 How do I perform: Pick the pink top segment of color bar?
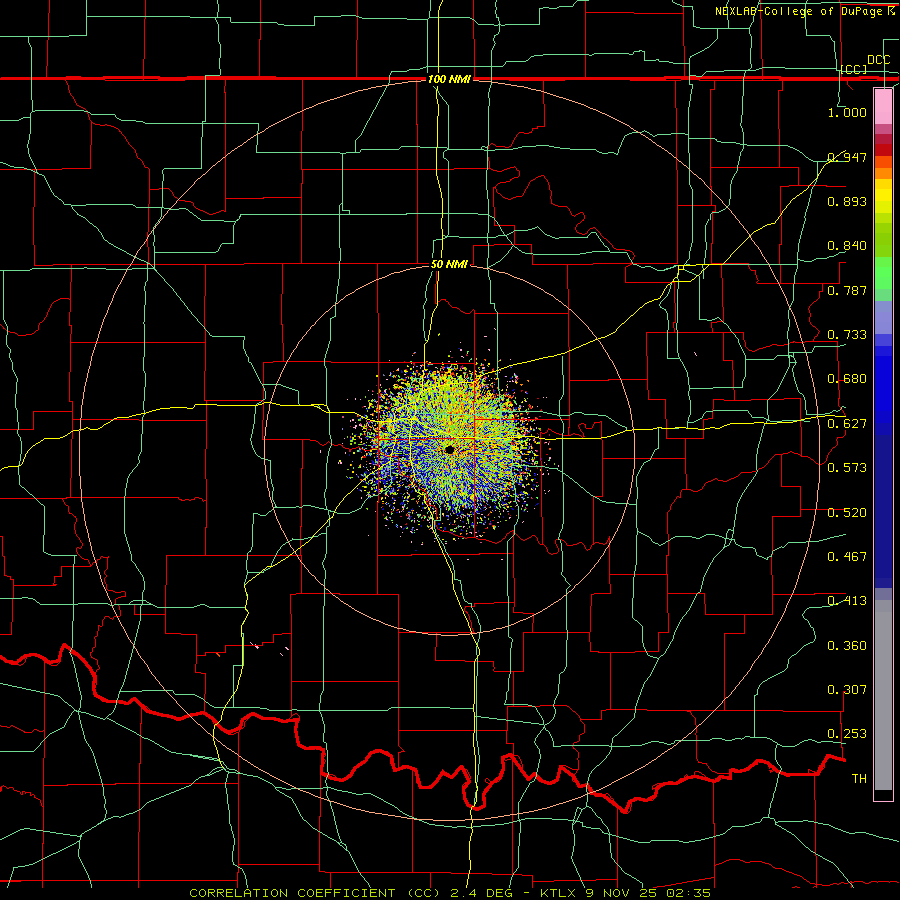(883, 106)
